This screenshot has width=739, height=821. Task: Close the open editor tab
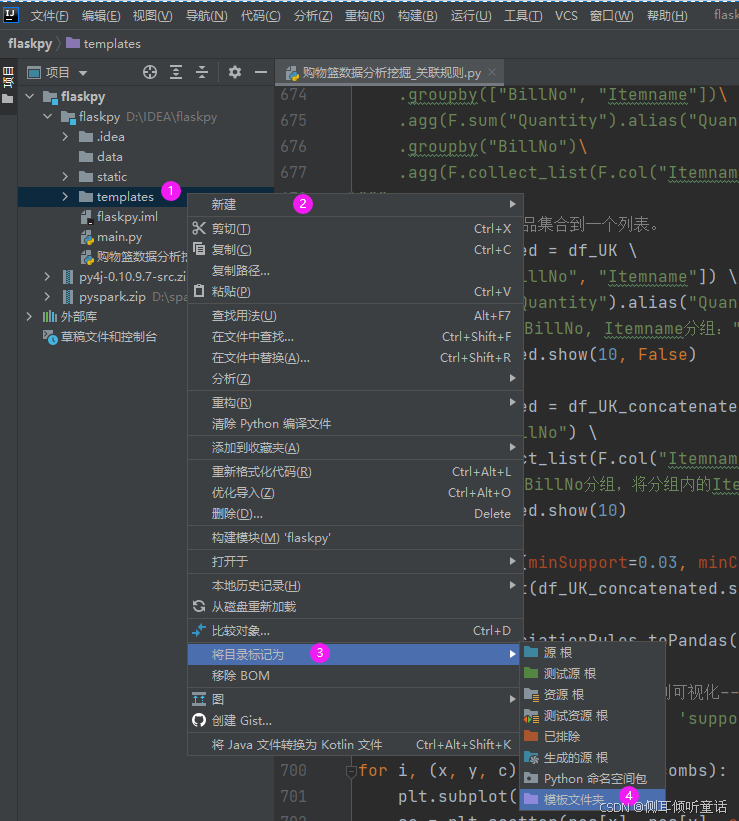[x=492, y=72]
